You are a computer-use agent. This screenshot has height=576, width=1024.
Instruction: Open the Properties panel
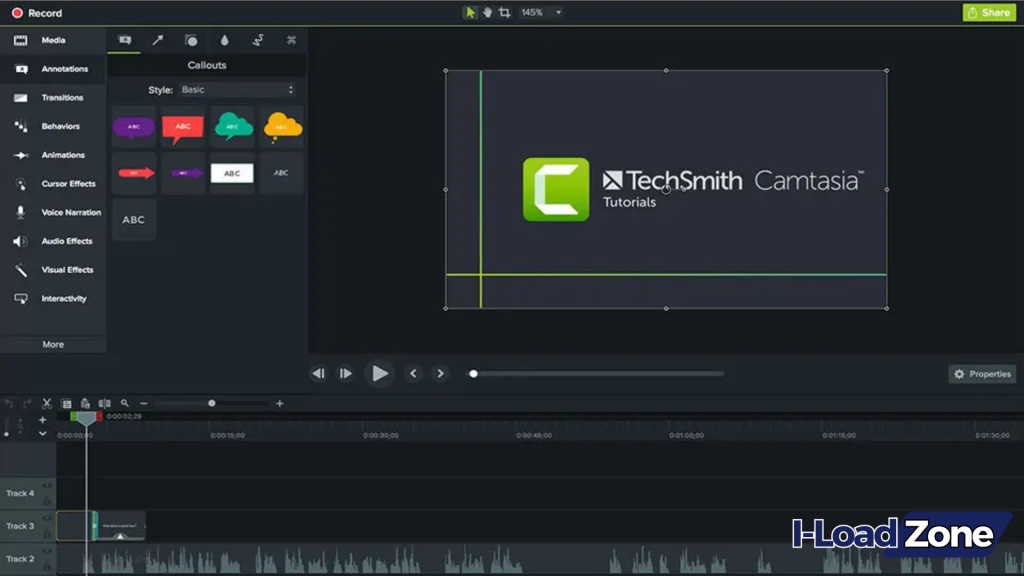pos(981,373)
